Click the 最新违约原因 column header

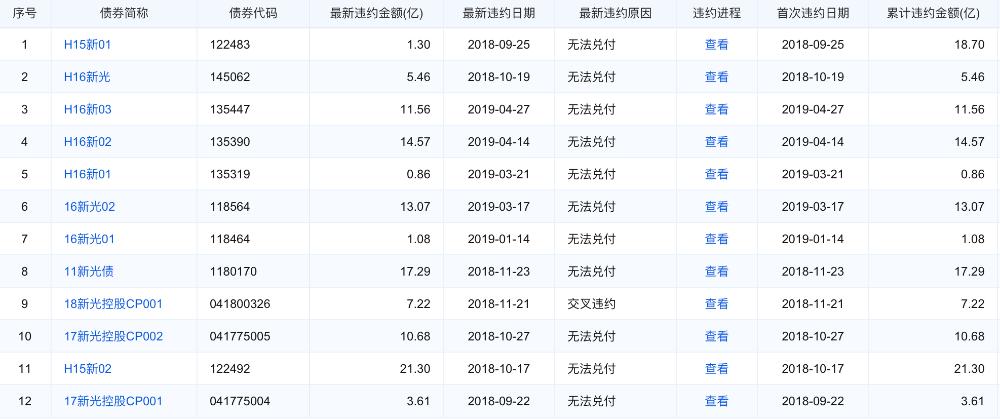coord(615,13)
